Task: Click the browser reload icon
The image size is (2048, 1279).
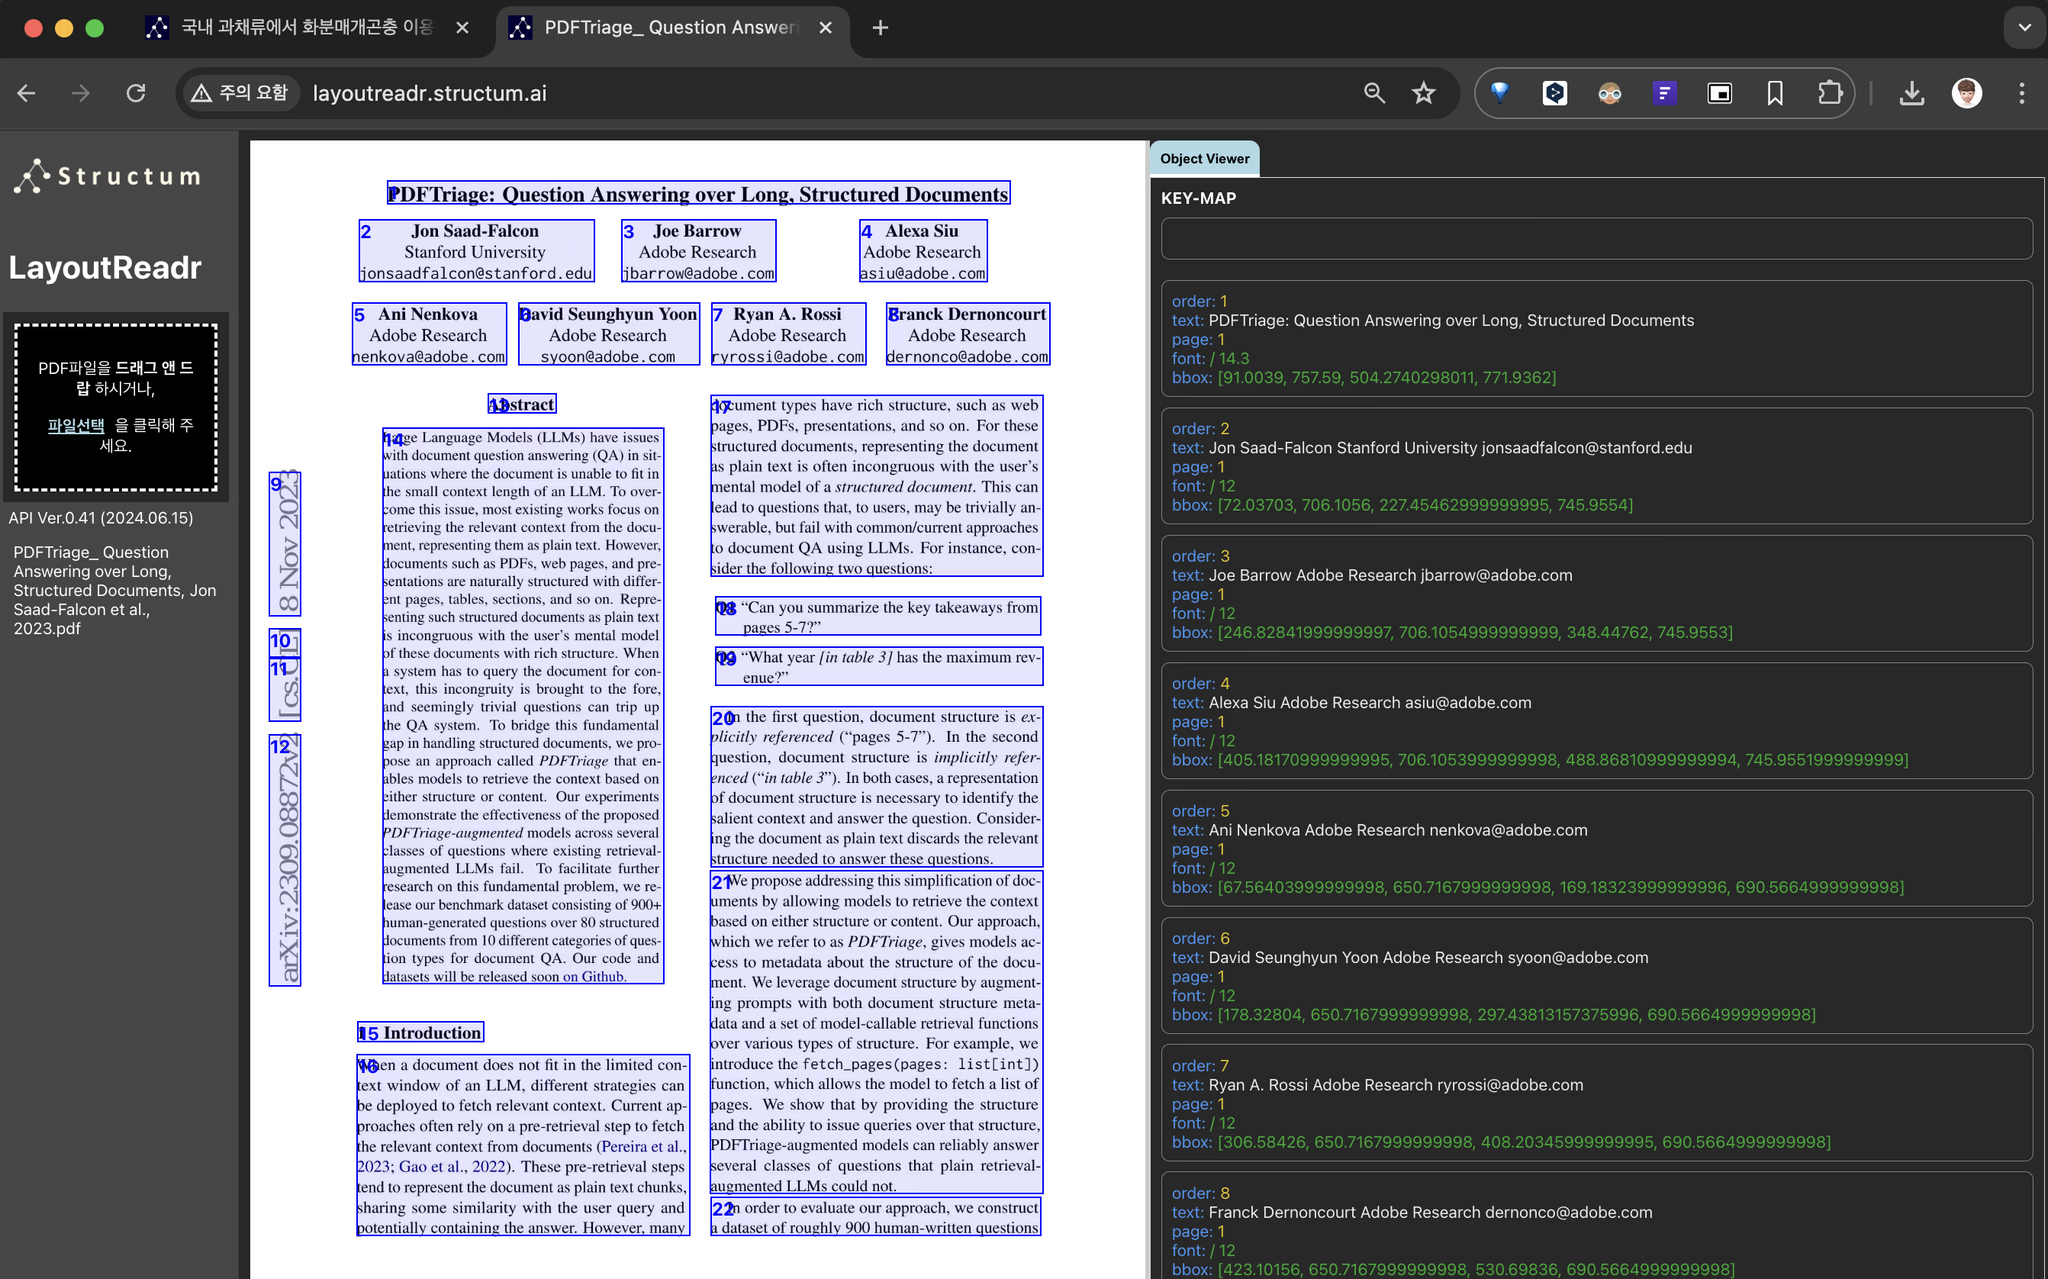Action: pos(136,93)
